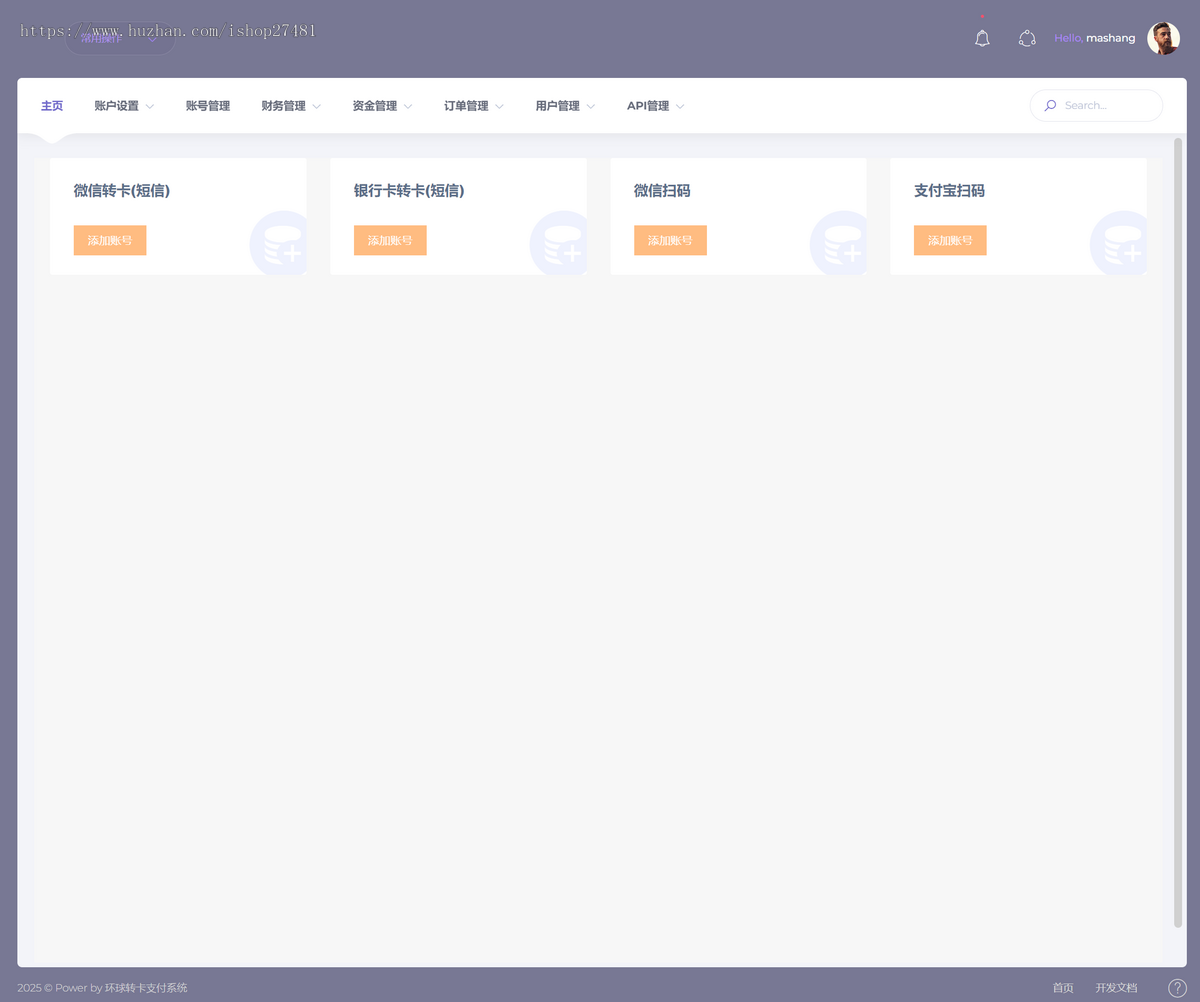Select the API管理 menu label

[648, 106]
